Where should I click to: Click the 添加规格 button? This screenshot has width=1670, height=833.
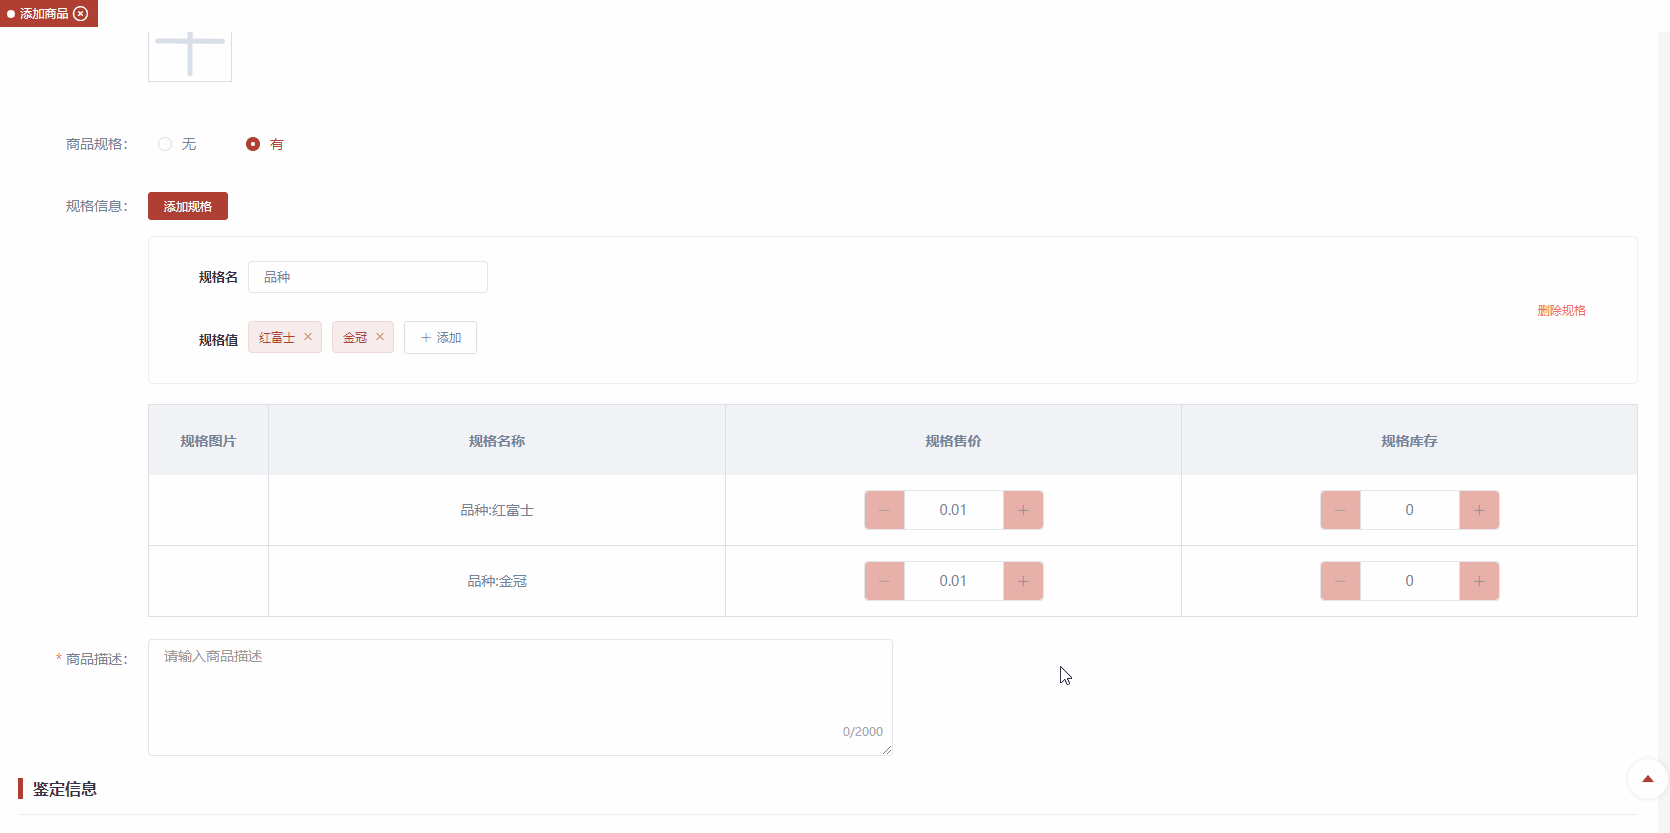(188, 206)
